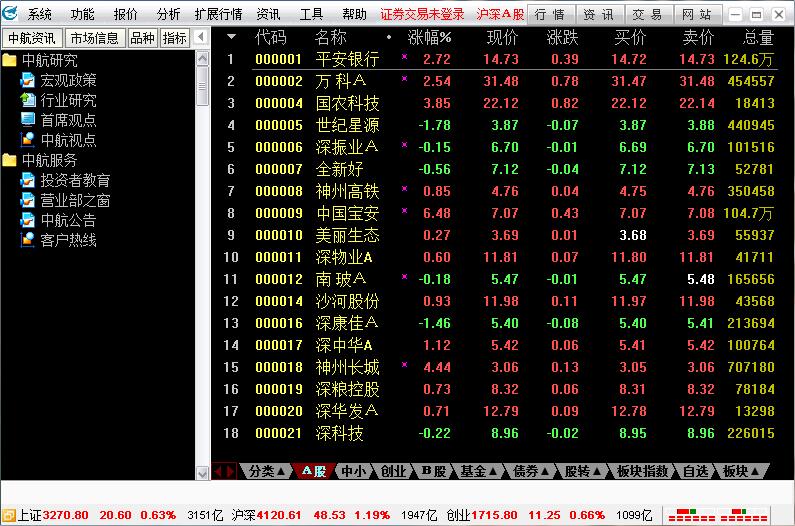This screenshot has height=526, width=795.
Task: Click the 行情 button in top toolbar
Action: pyautogui.click(x=550, y=14)
